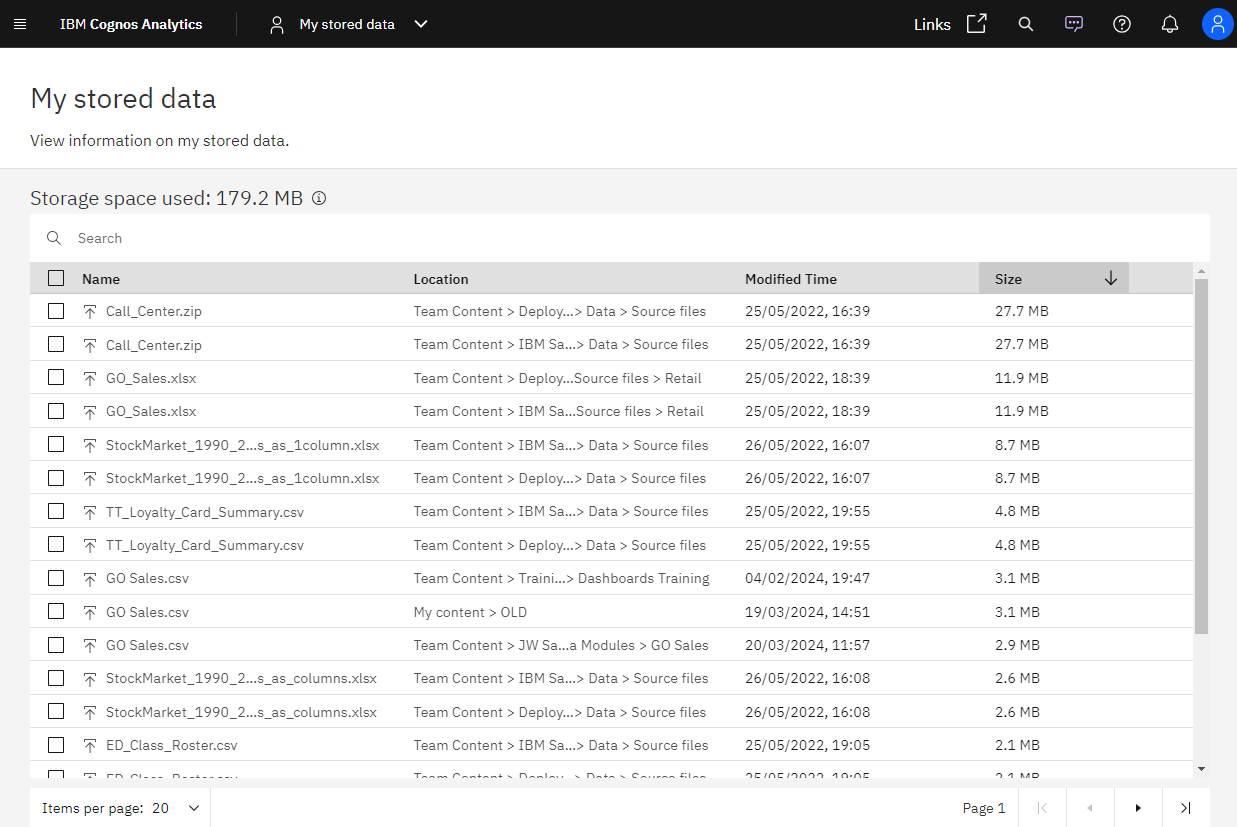Expand the My stored data chevron dropdown

(x=421, y=24)
